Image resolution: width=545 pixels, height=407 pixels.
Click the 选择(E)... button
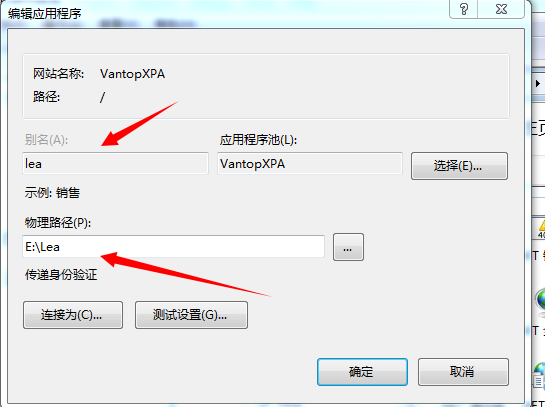(459, 166)
